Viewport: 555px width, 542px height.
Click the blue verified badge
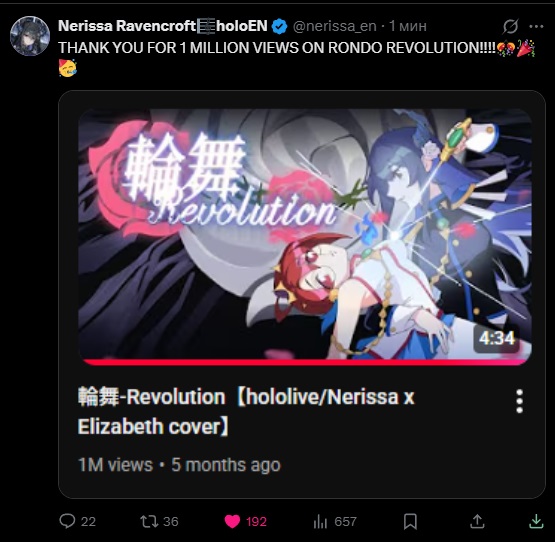(279, 27)
